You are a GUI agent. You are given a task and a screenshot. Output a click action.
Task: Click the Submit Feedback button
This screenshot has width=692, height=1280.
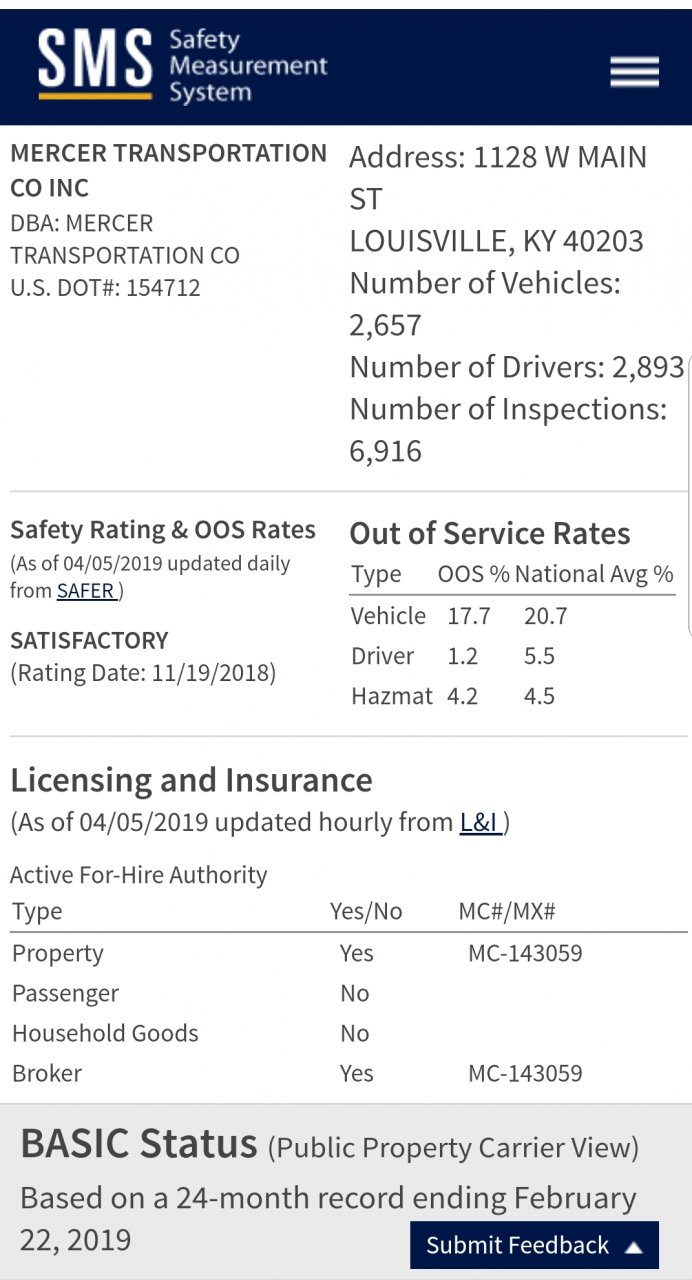coord(534,1245)
